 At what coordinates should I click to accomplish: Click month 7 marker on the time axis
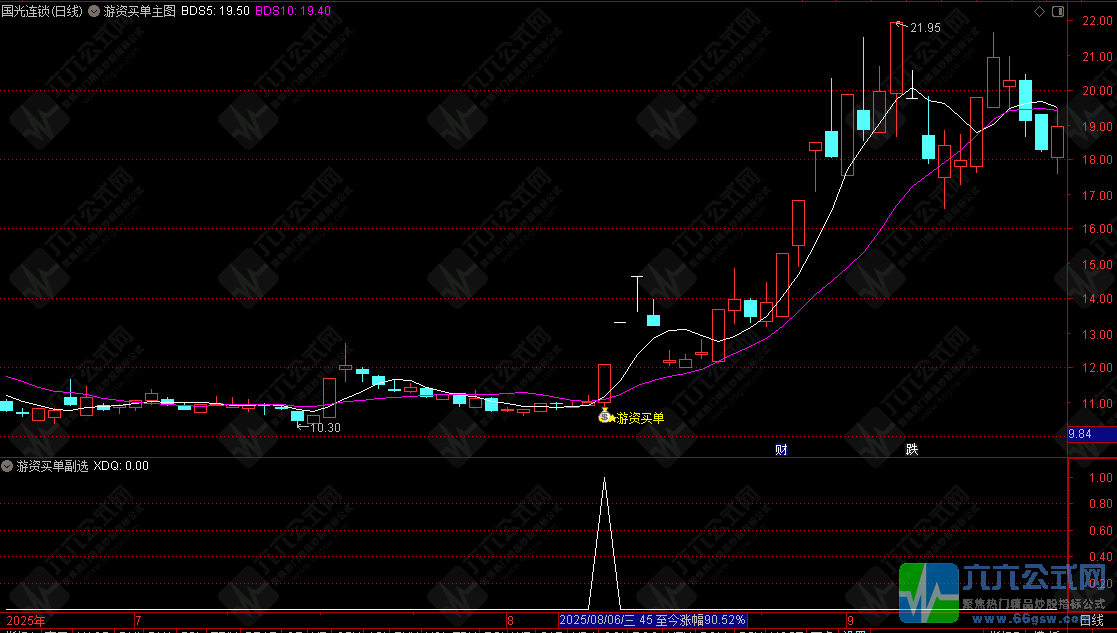tap(138, 621)
